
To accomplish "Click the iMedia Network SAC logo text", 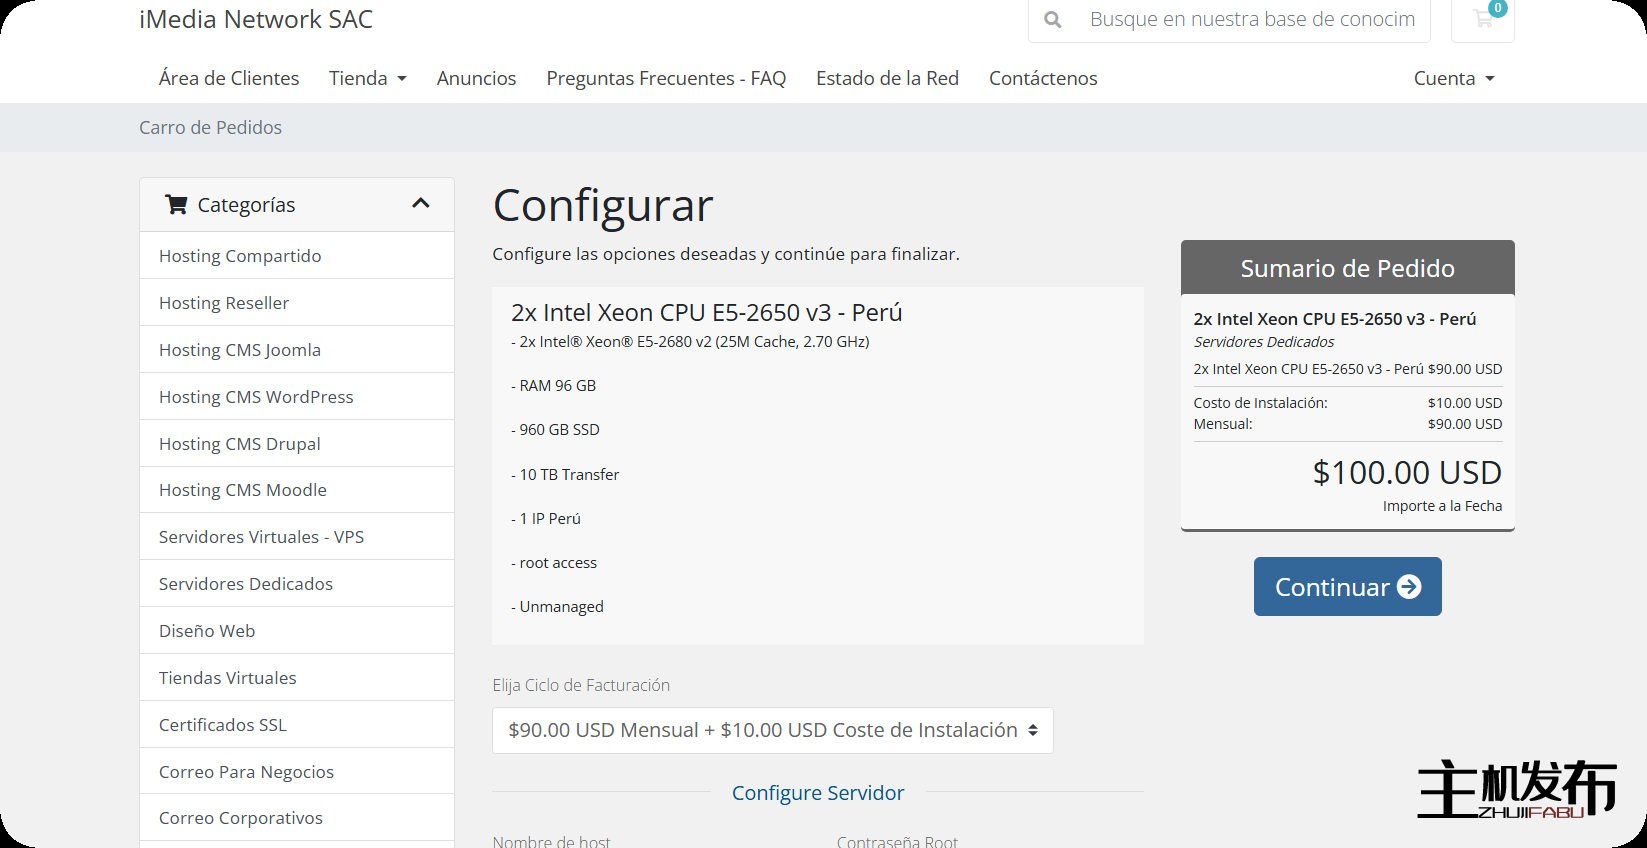I will tap(256, 19).
